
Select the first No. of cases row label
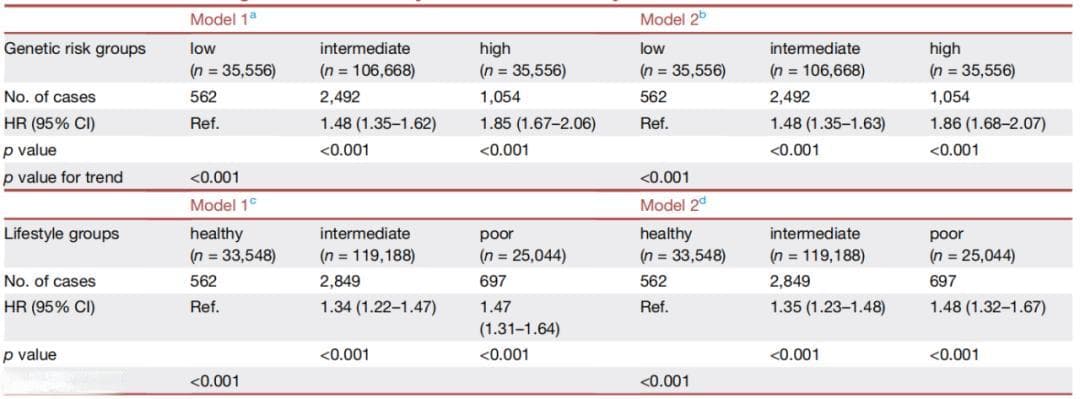(50, 96)
